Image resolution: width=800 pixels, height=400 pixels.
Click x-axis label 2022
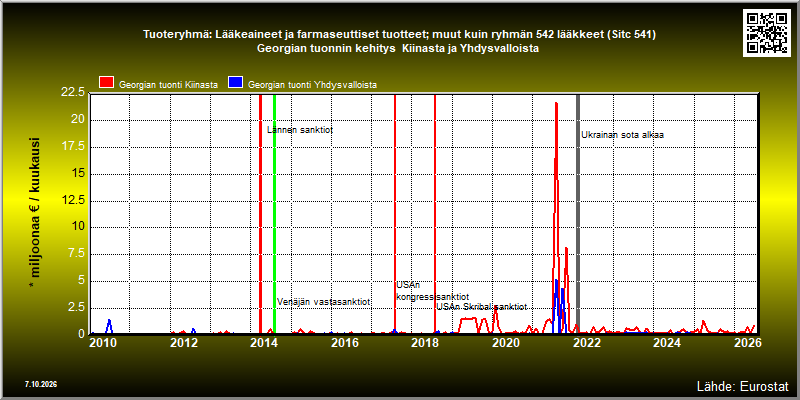586,342
